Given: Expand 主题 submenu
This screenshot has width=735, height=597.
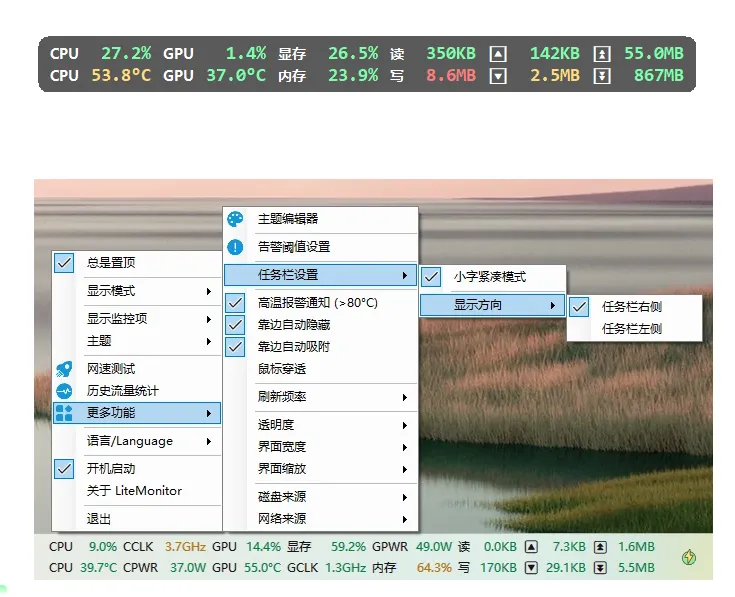Looking at the screenshot, I should [137, 341].
